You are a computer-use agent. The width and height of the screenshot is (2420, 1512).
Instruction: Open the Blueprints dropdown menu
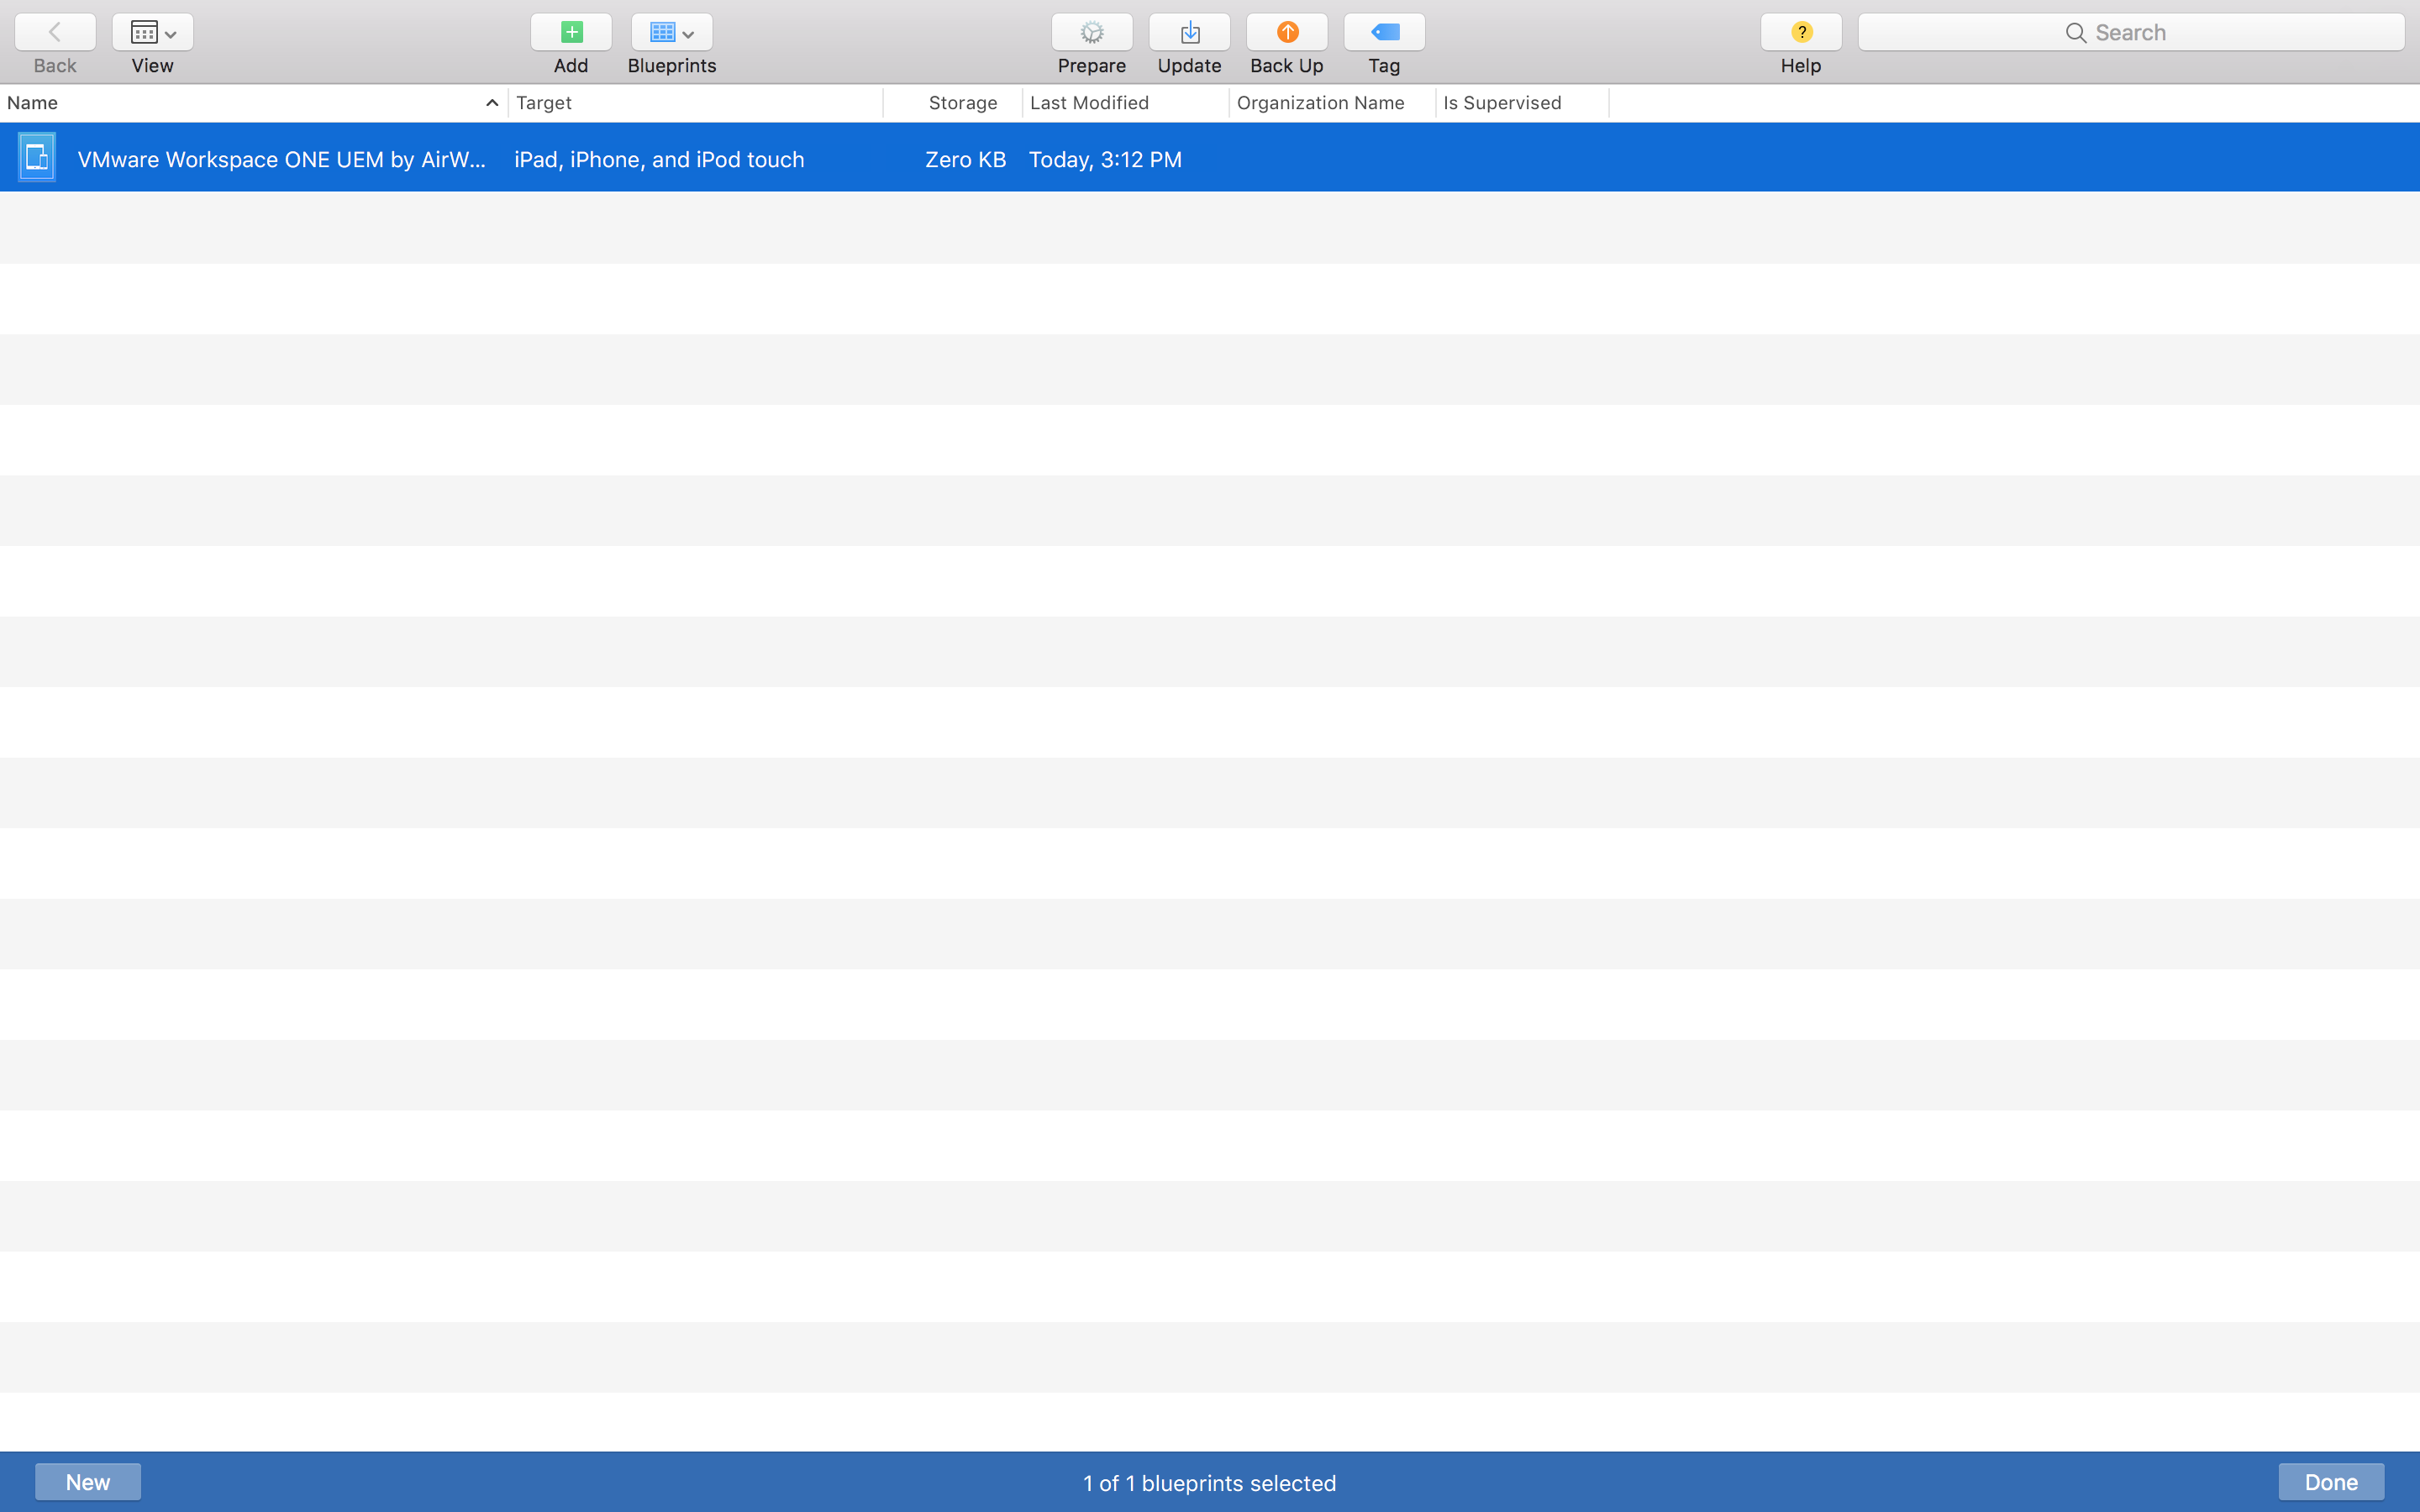tap(671, 32)
